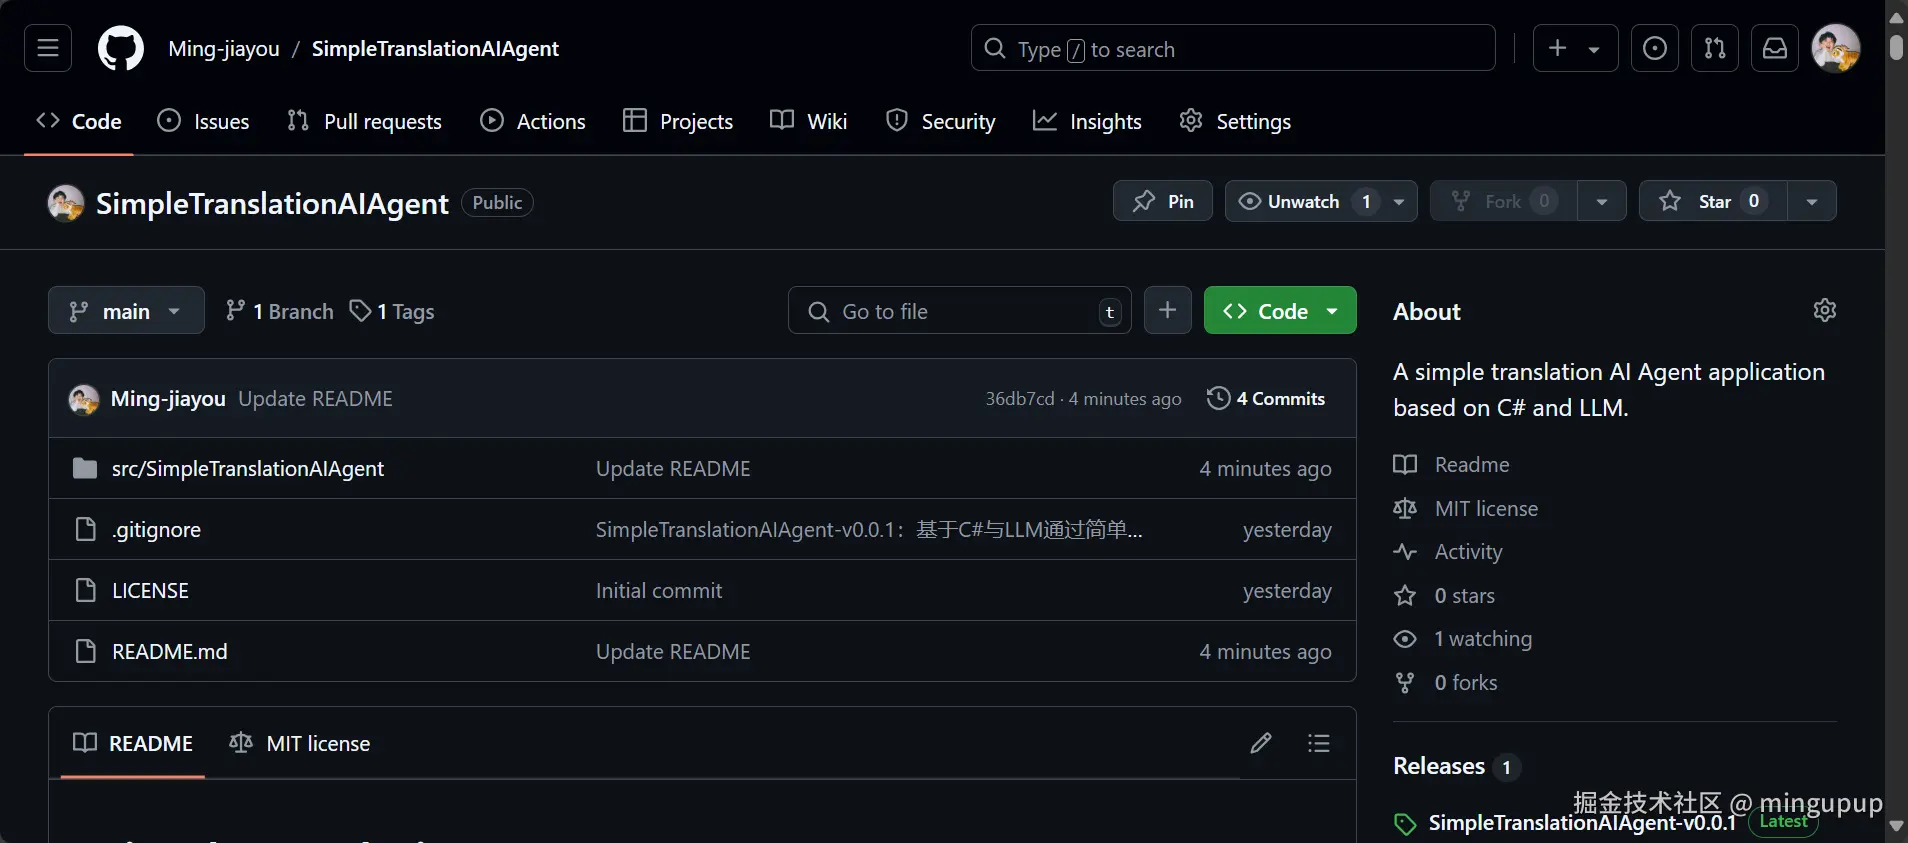Open the Issues inbox icon in header
Viewport: 1908px width, 843px height.
pos(1655,48)
